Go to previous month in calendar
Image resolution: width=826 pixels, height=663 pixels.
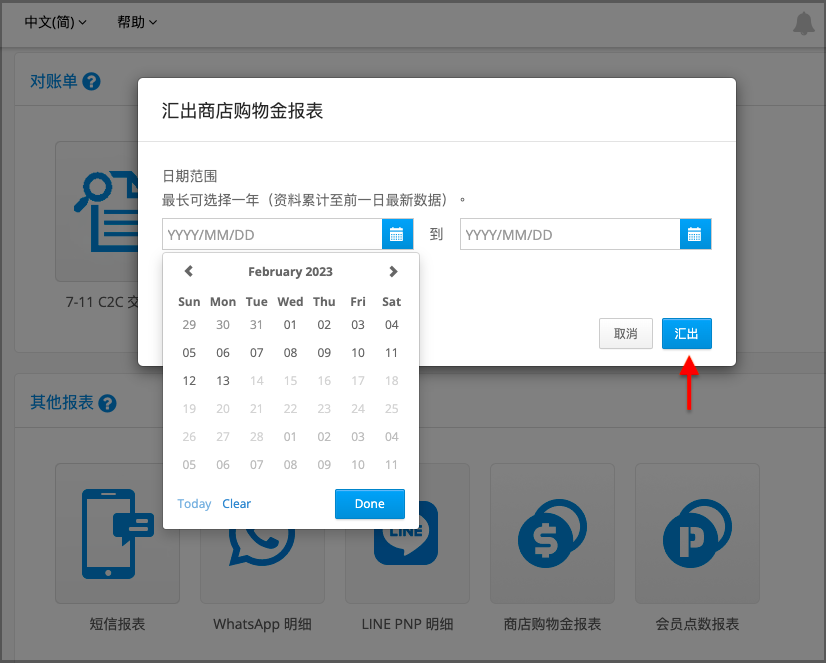click(189, 271)
